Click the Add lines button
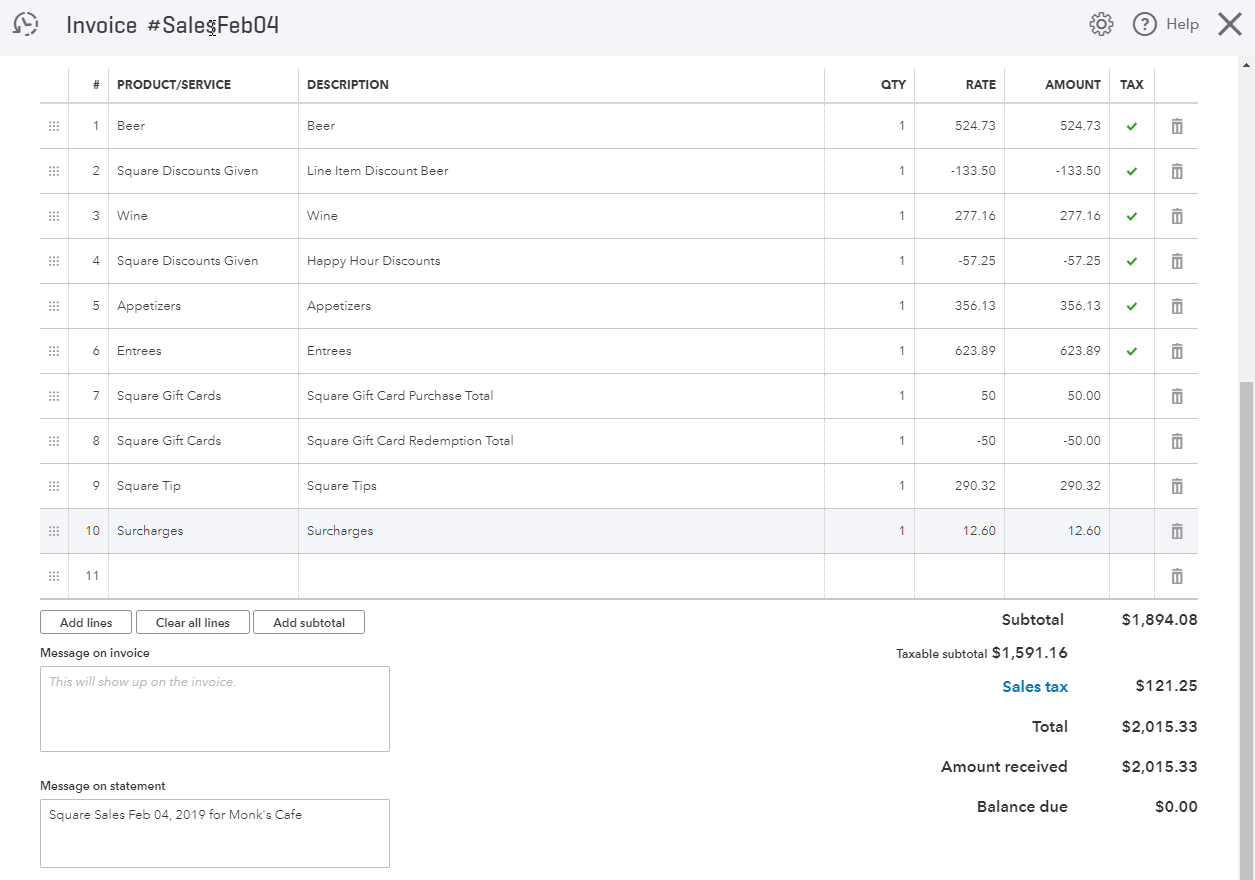The image size is (1255, 880). point(86,622)
